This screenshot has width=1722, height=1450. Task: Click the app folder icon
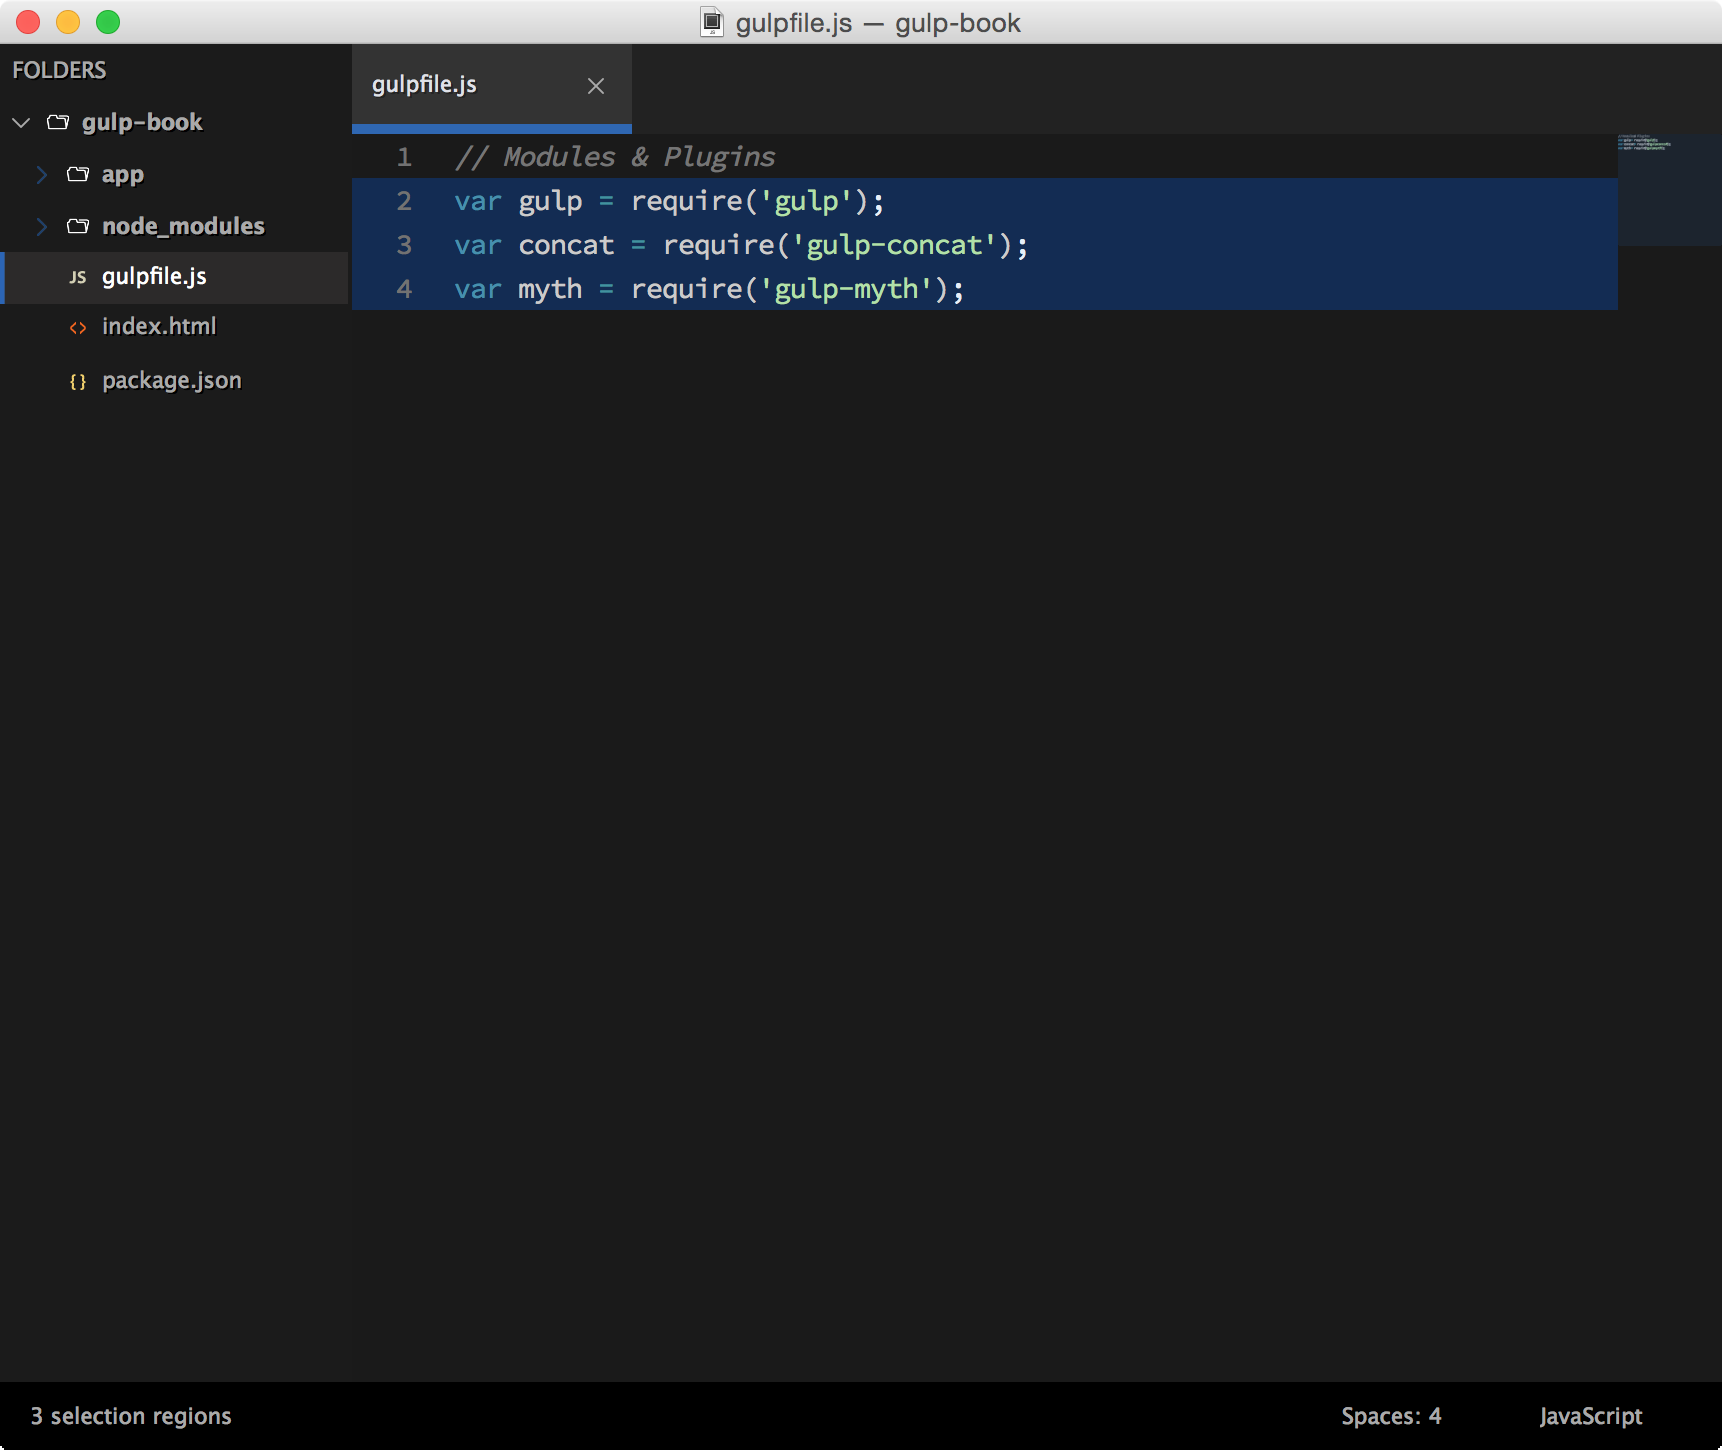(78, 174)
